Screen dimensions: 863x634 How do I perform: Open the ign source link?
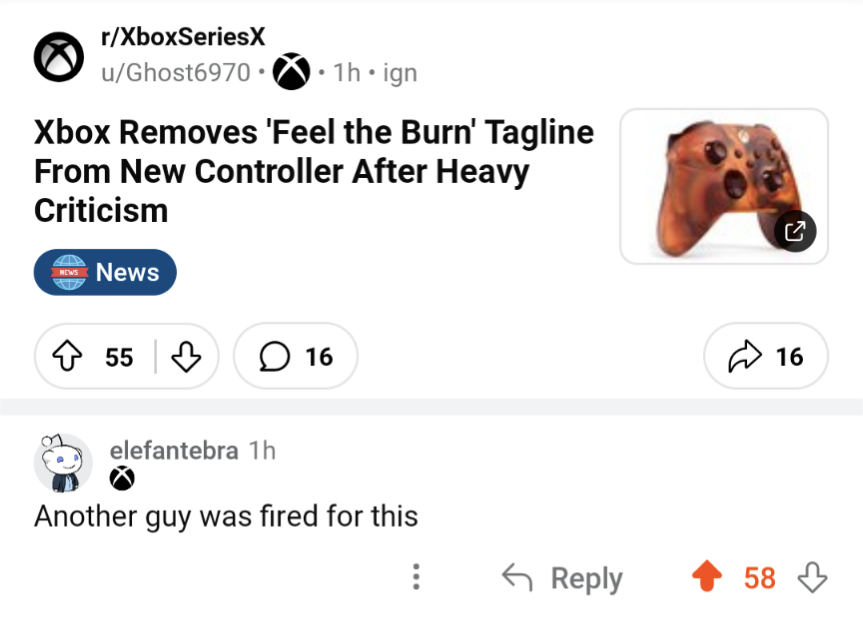pyautogui.click(x=399, y=73)
